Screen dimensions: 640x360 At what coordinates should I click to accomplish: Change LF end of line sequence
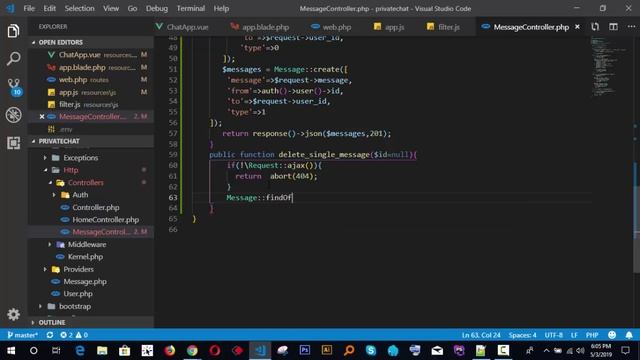click(574, 335)
